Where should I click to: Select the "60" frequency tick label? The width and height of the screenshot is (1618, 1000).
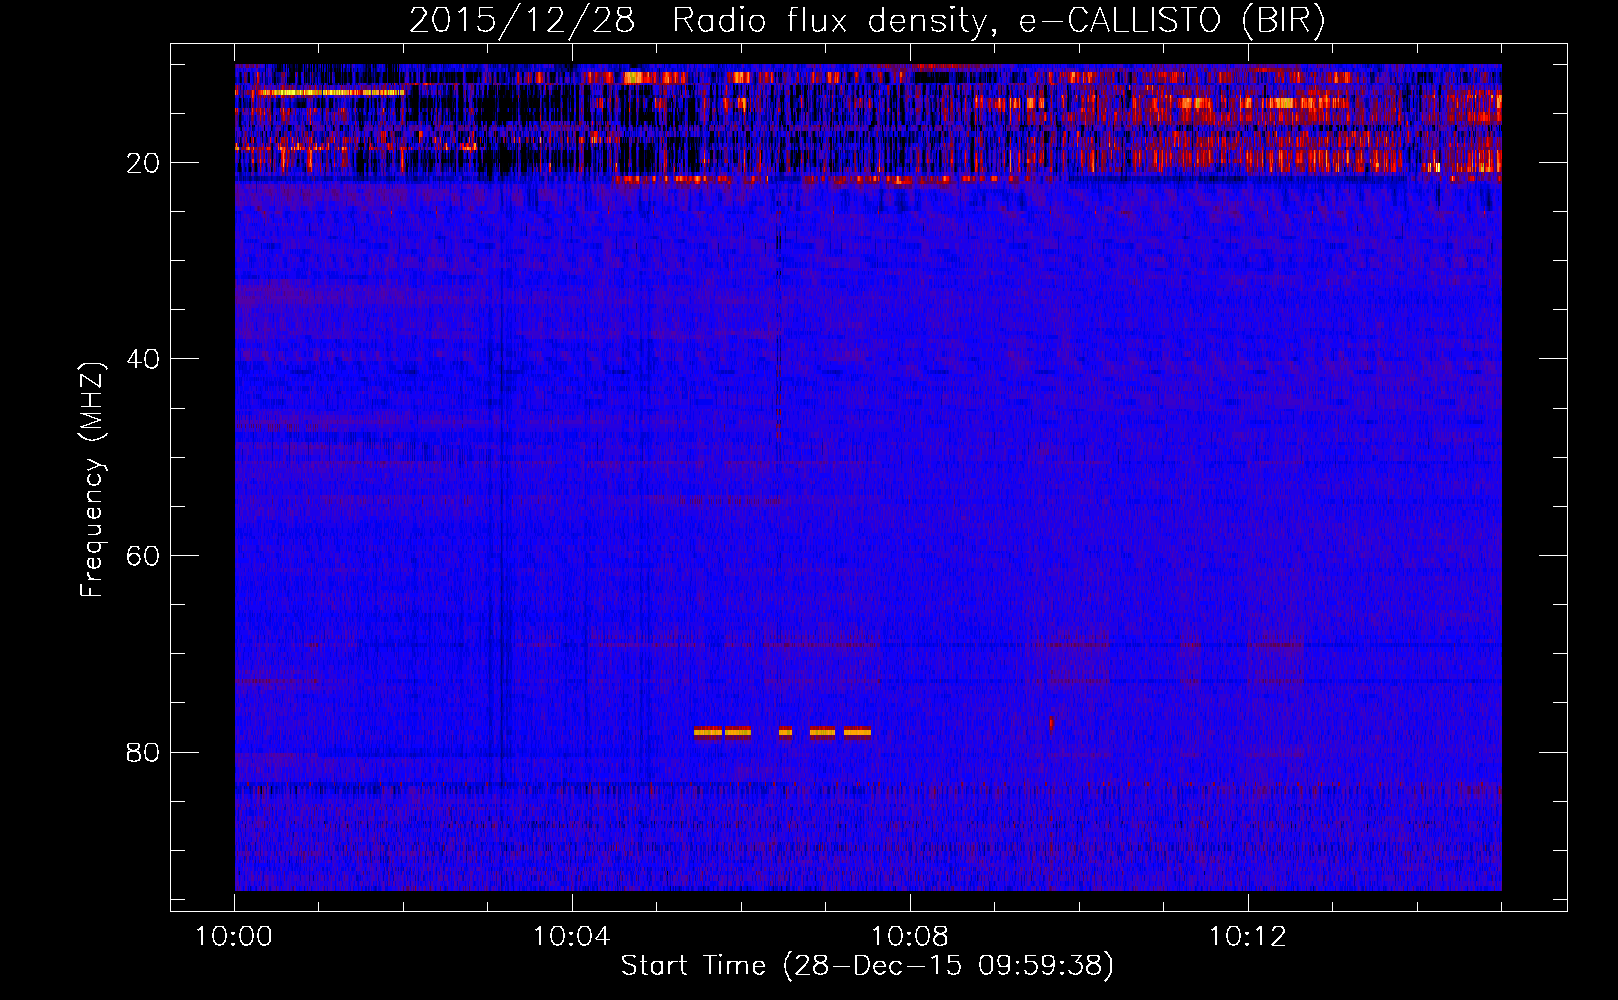coord(144,556)
